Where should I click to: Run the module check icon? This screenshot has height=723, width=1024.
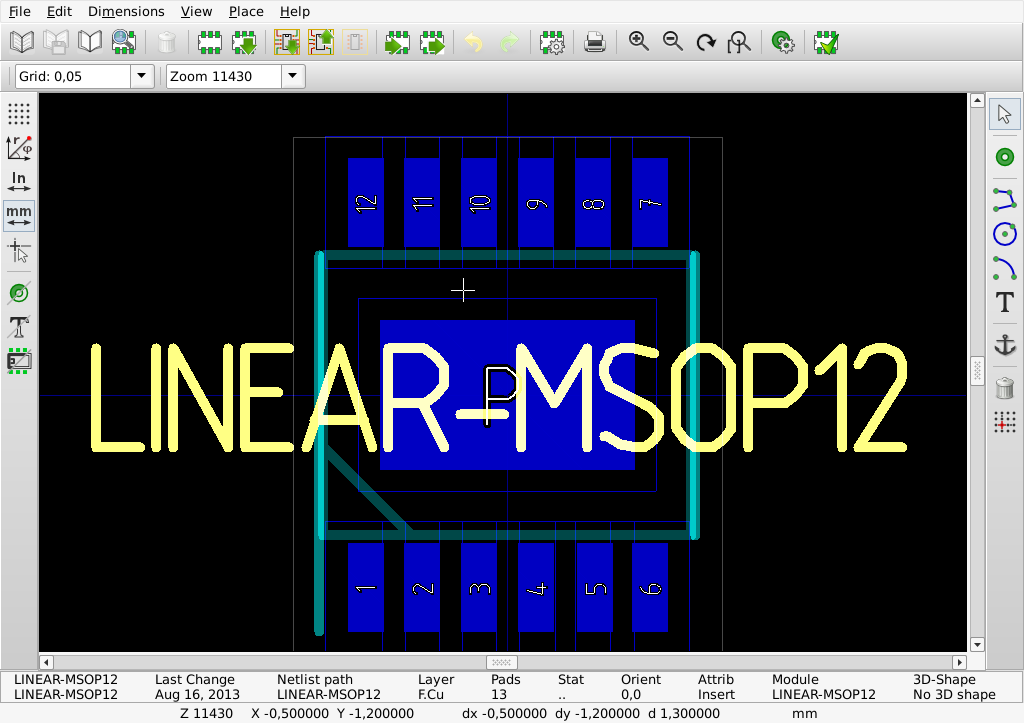[826, 42]
